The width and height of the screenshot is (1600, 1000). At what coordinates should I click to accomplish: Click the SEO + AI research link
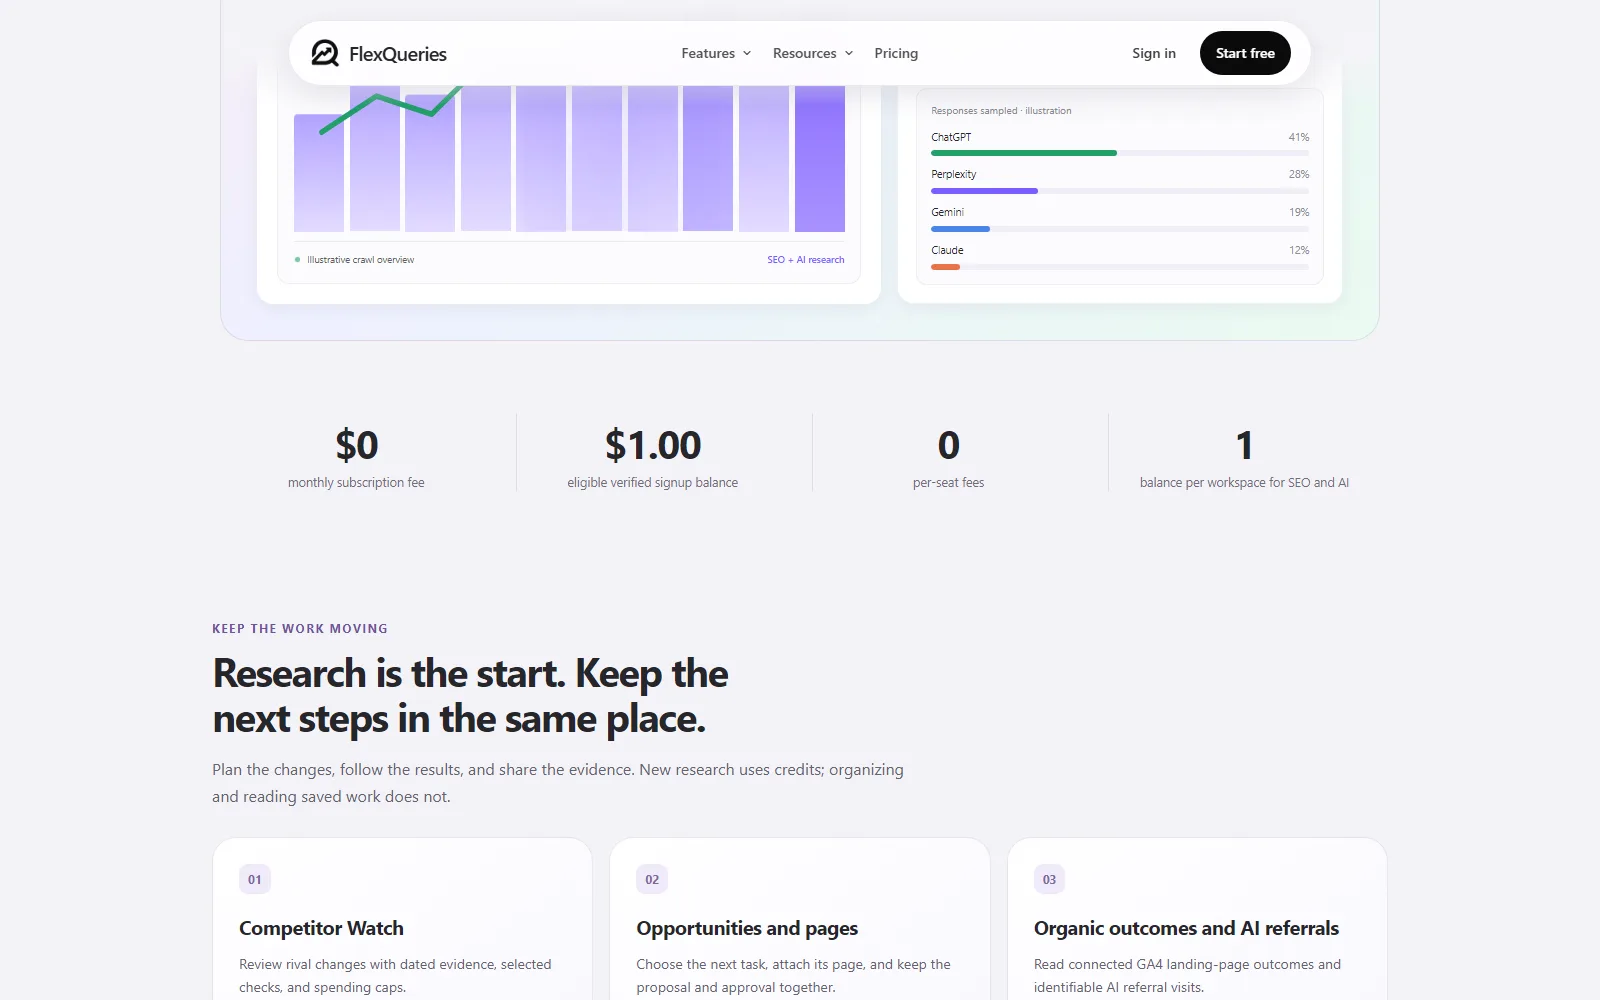(x=806, y=260)
